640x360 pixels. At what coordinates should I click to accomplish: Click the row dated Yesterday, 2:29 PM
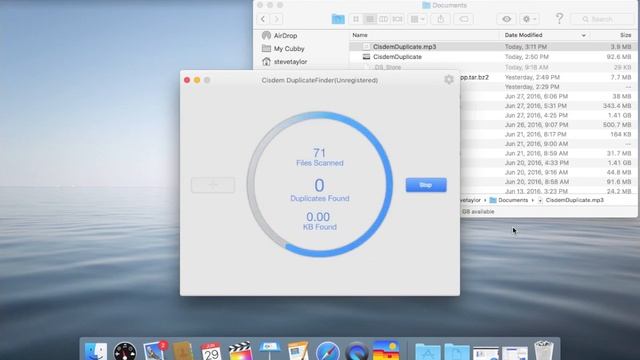coord(548,87)
